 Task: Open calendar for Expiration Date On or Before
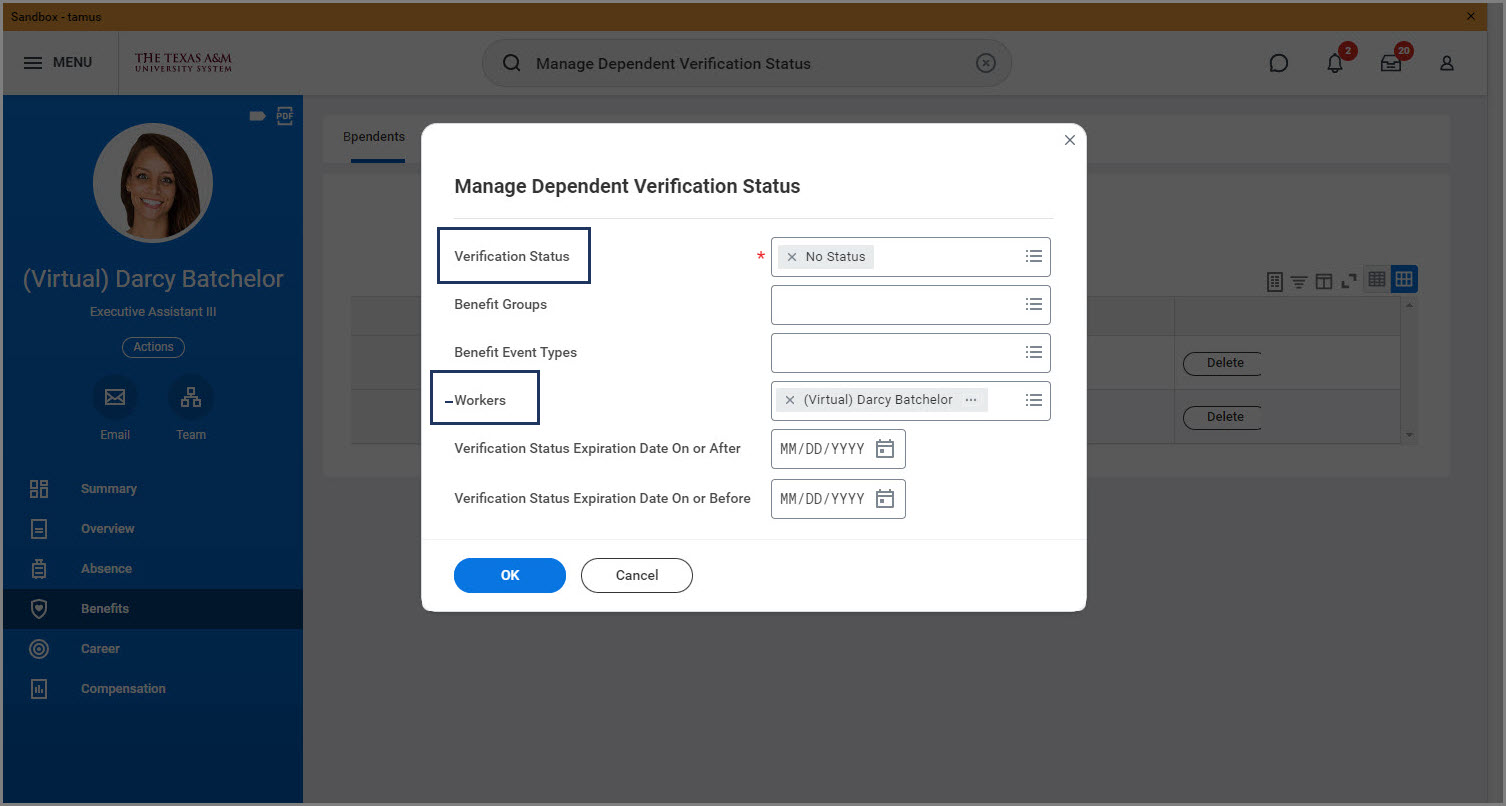coord(885,499)
